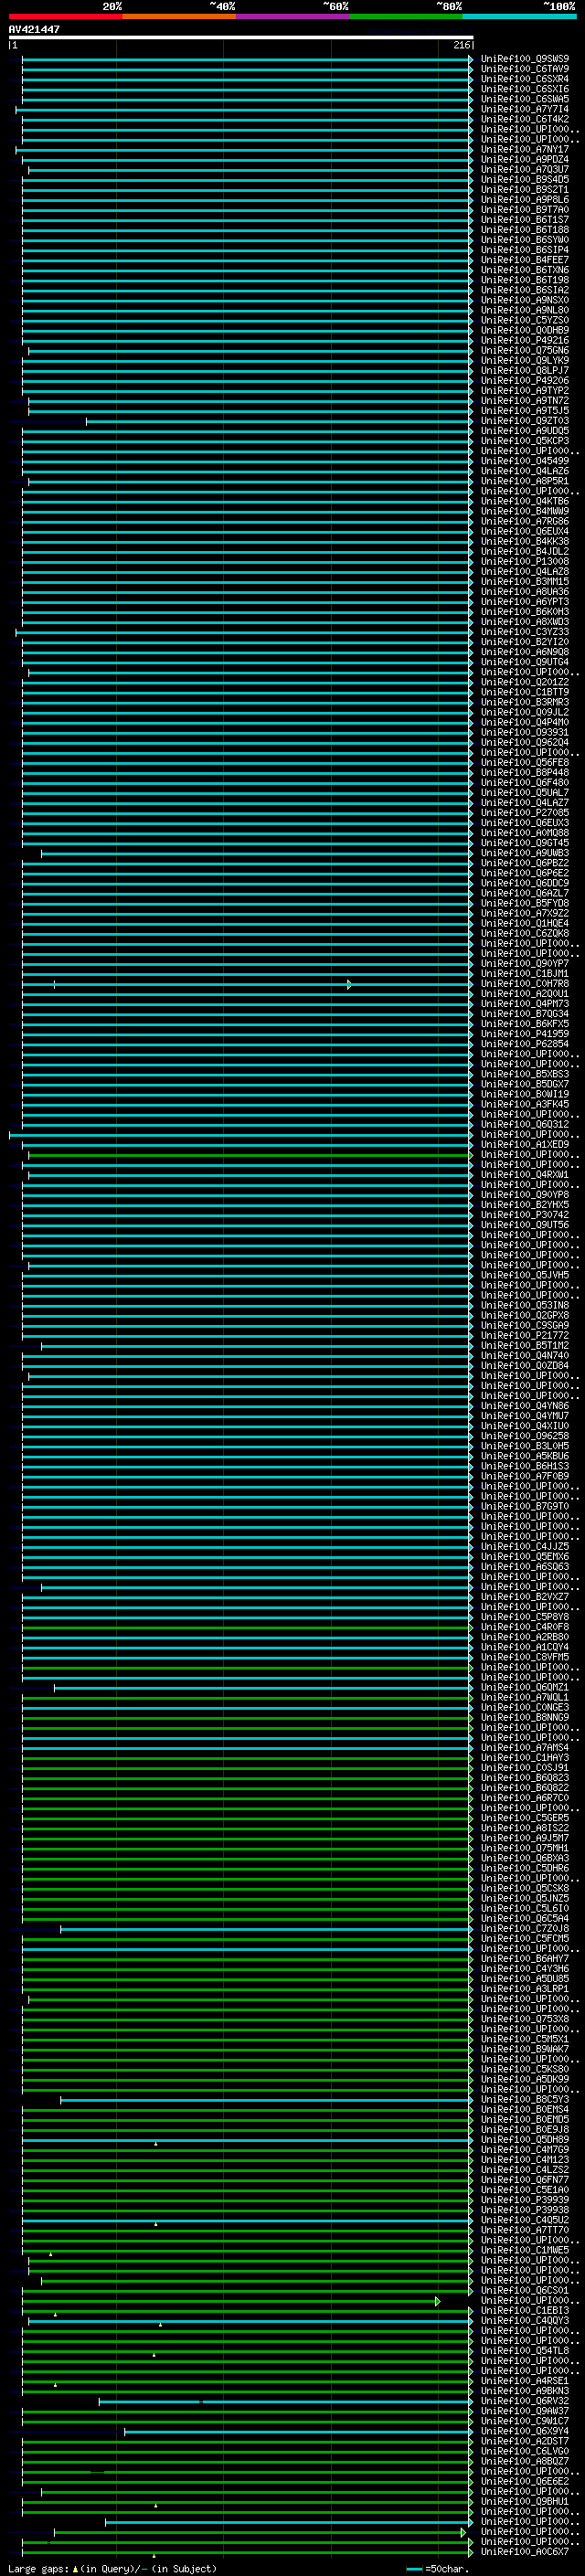Select the UniRef100_B6T188 label
Screen dimensions: 585x2576
(x=525, y=230)
